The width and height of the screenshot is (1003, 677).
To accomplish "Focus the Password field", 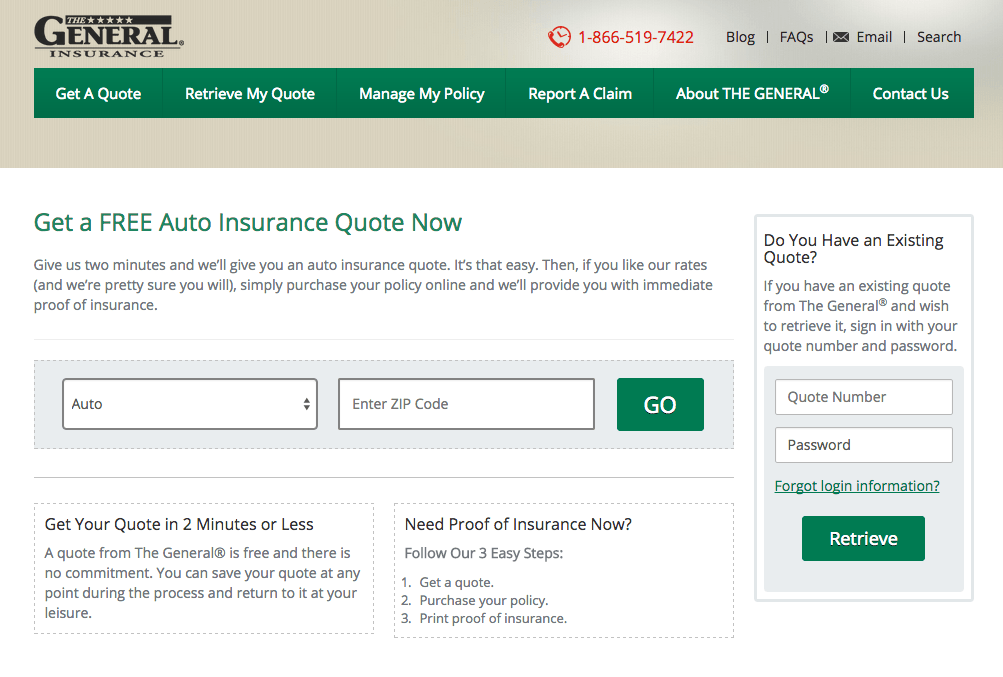I will coord(864,445).
